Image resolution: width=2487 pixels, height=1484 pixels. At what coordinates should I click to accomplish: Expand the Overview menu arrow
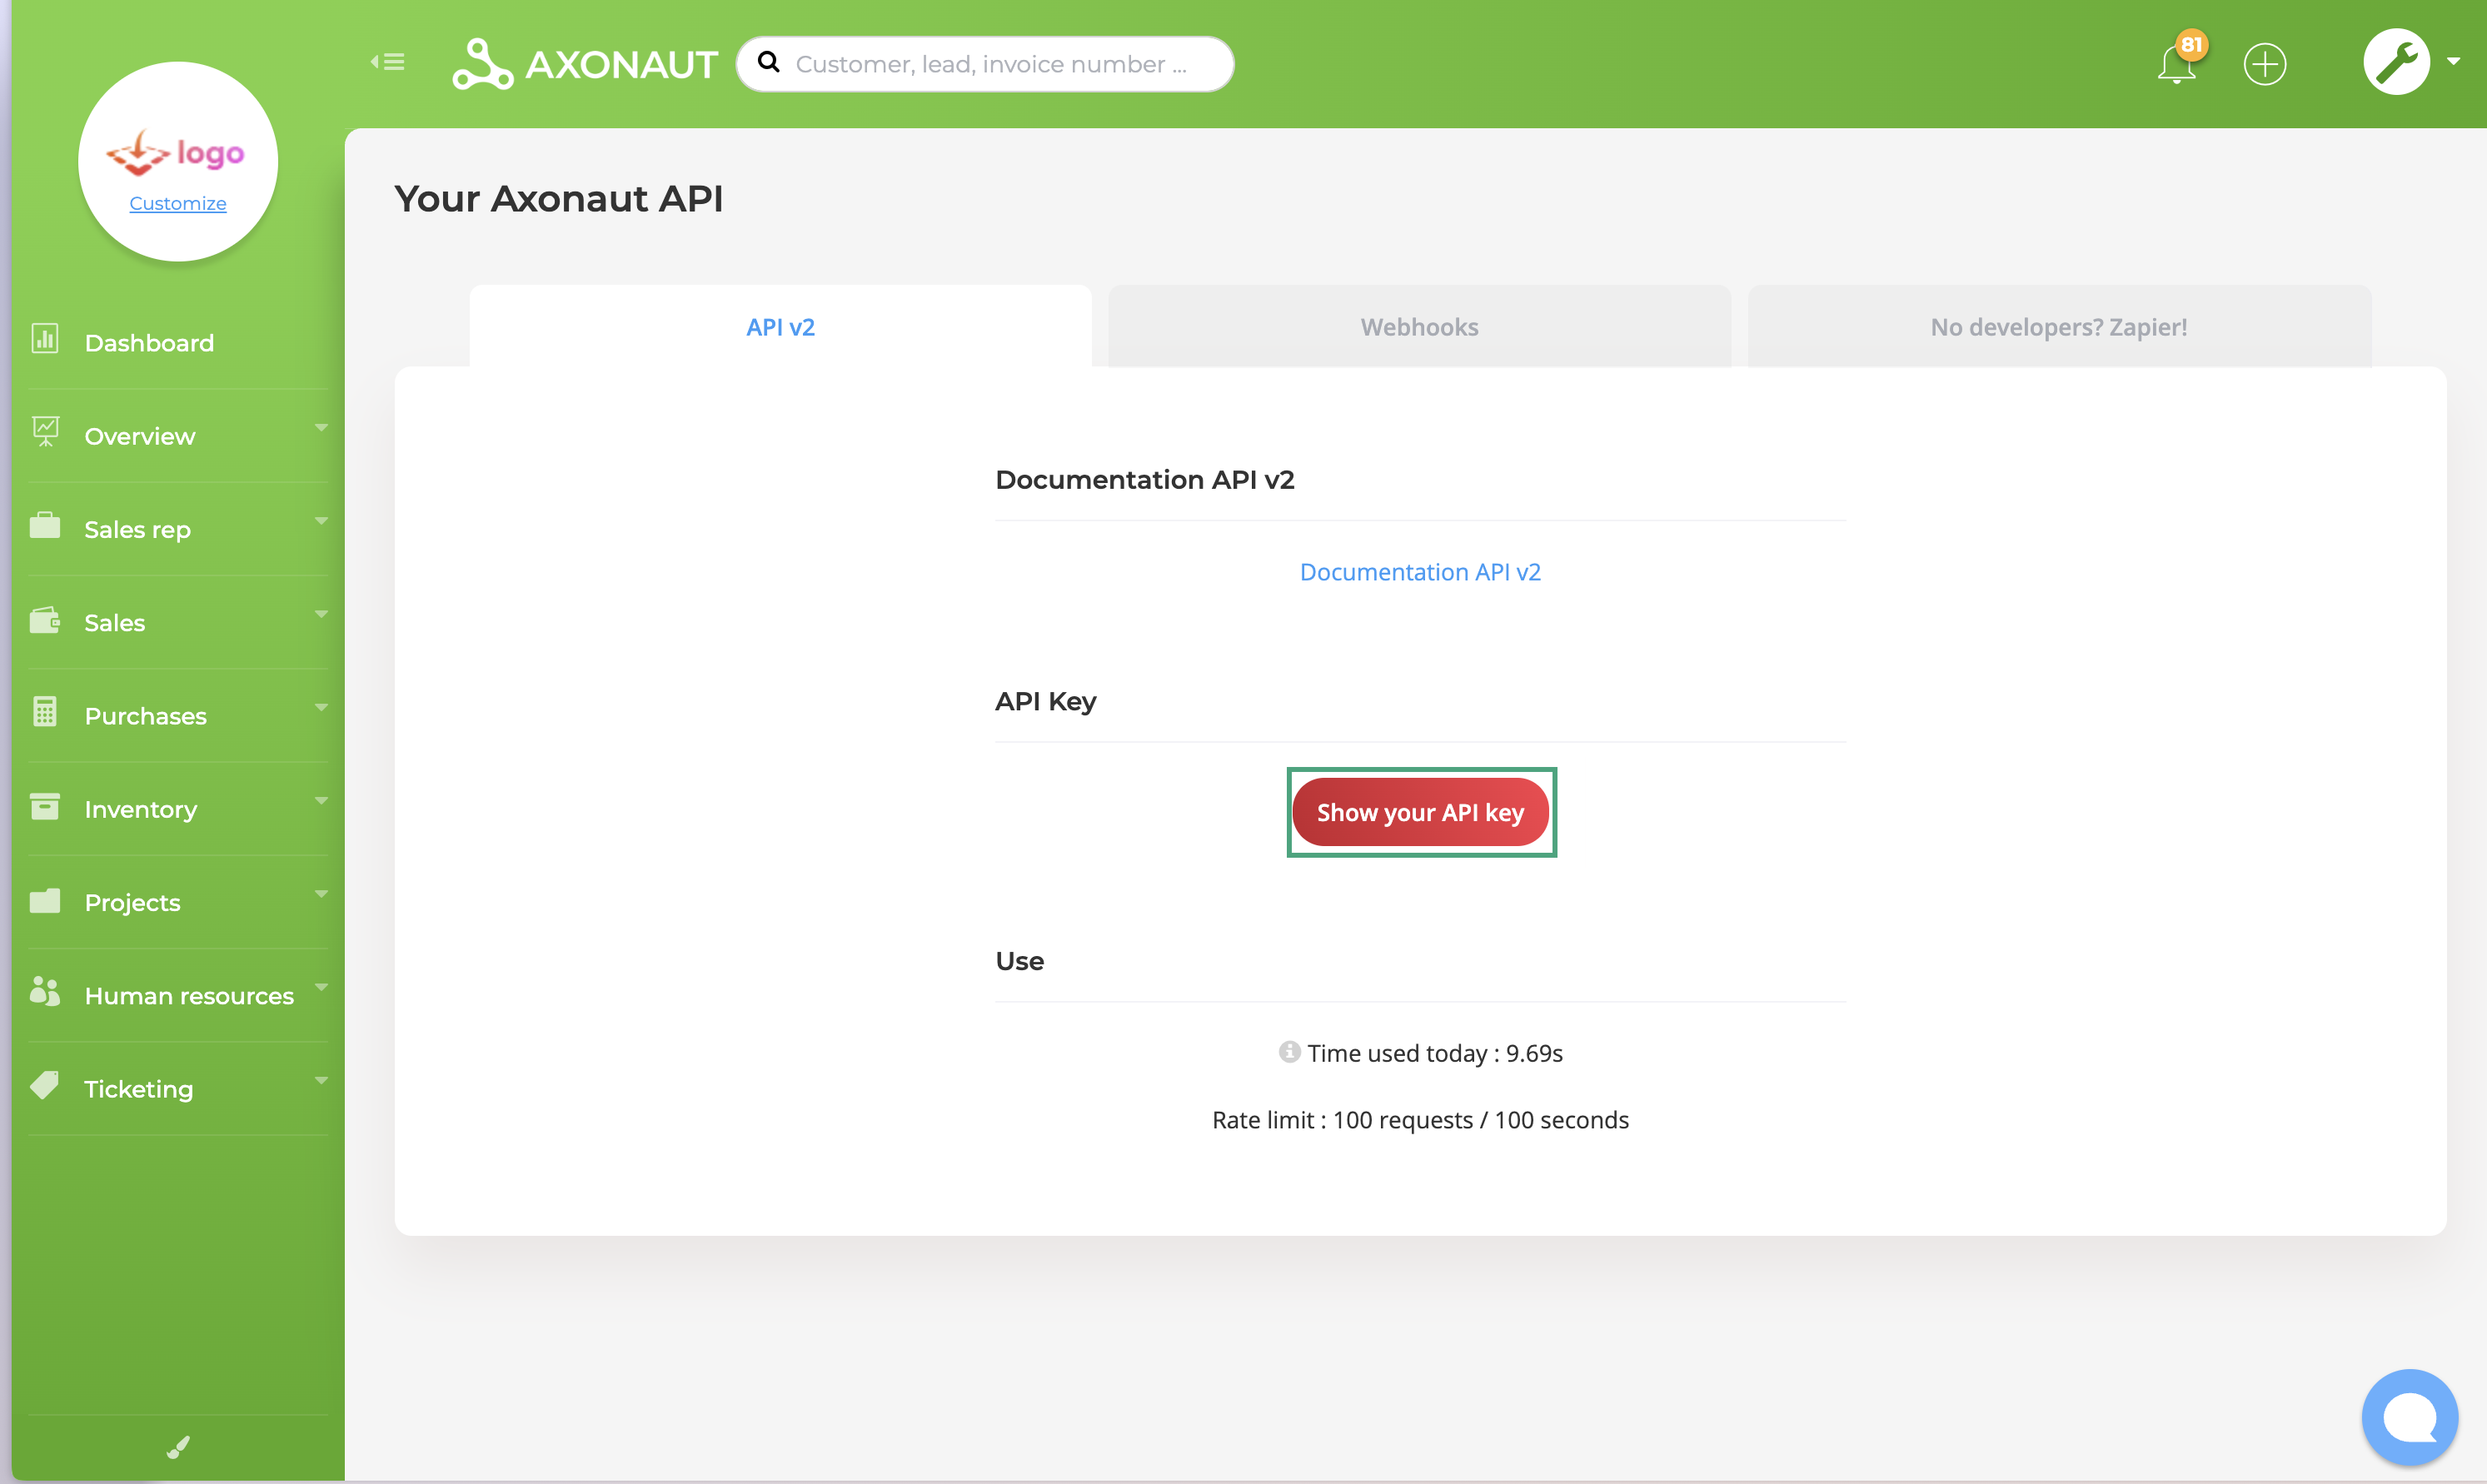tap(321, 428)
